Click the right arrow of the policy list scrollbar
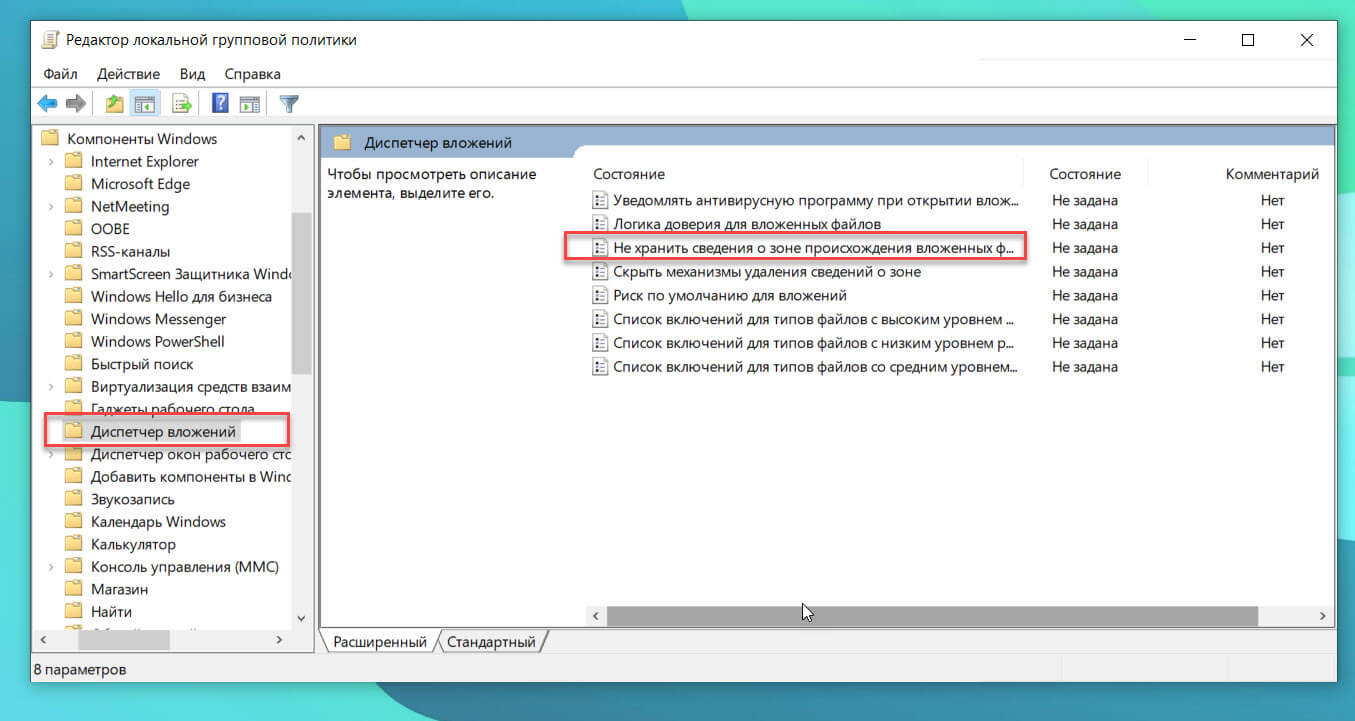The image size is (1355, 721). pyautogui.click(x=1323, y=616)
